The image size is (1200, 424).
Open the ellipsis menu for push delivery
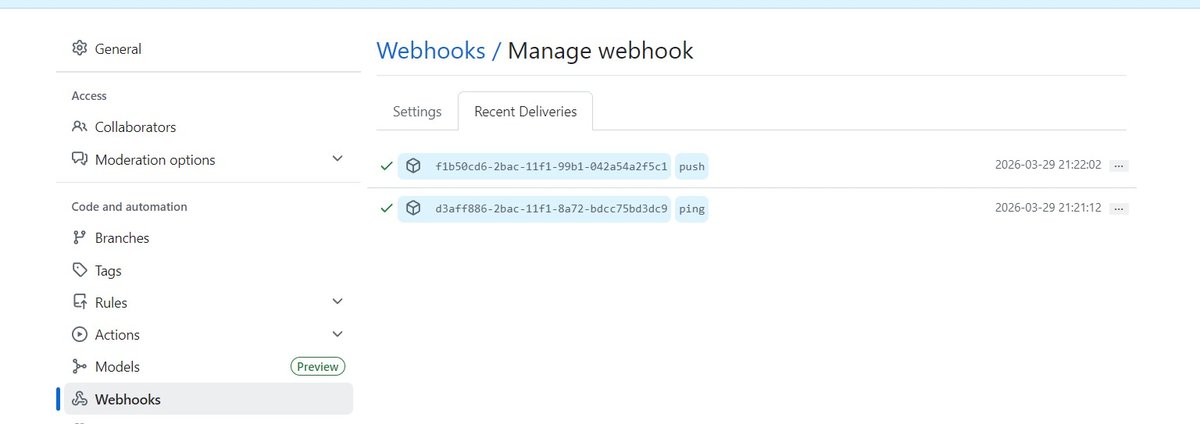click(1119, 166)
